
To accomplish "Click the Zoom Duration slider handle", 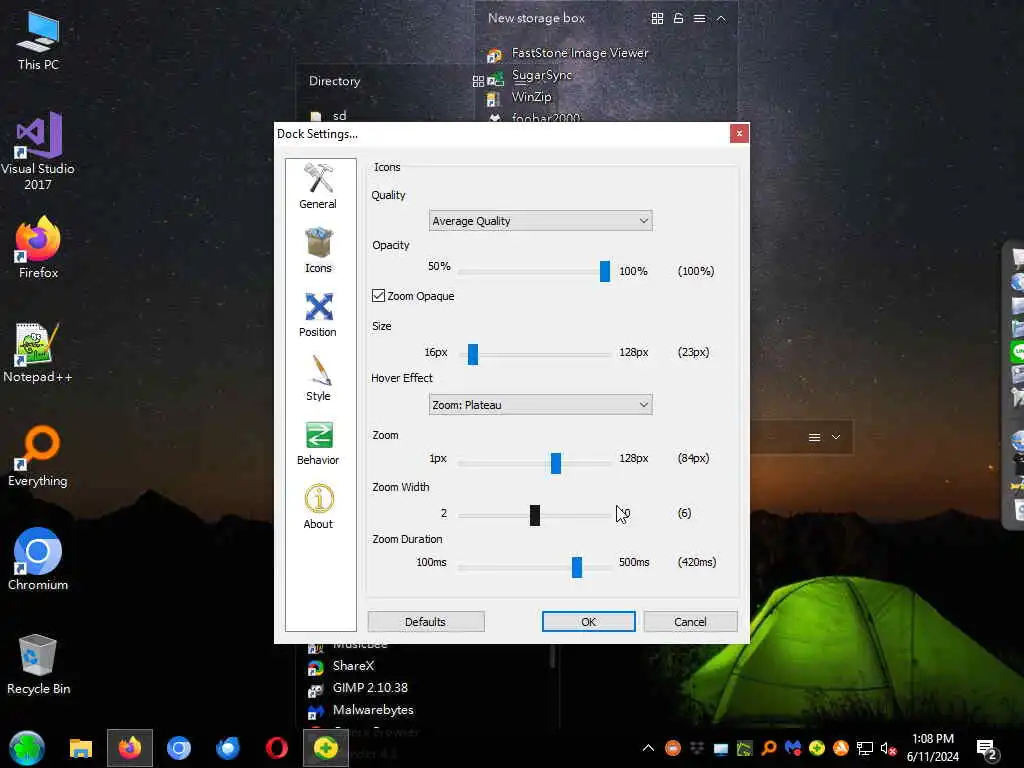I will point(577,567).
